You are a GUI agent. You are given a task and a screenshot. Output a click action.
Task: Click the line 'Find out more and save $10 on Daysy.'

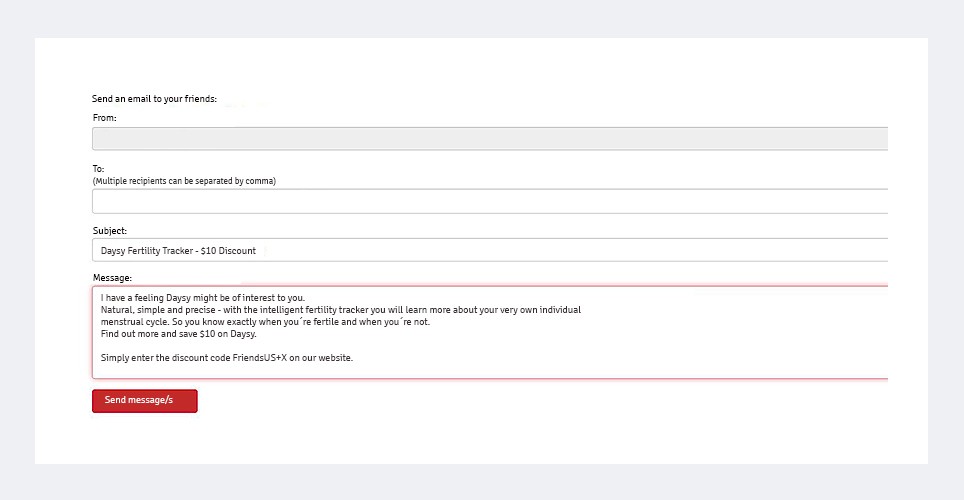[x=178, y=334]
